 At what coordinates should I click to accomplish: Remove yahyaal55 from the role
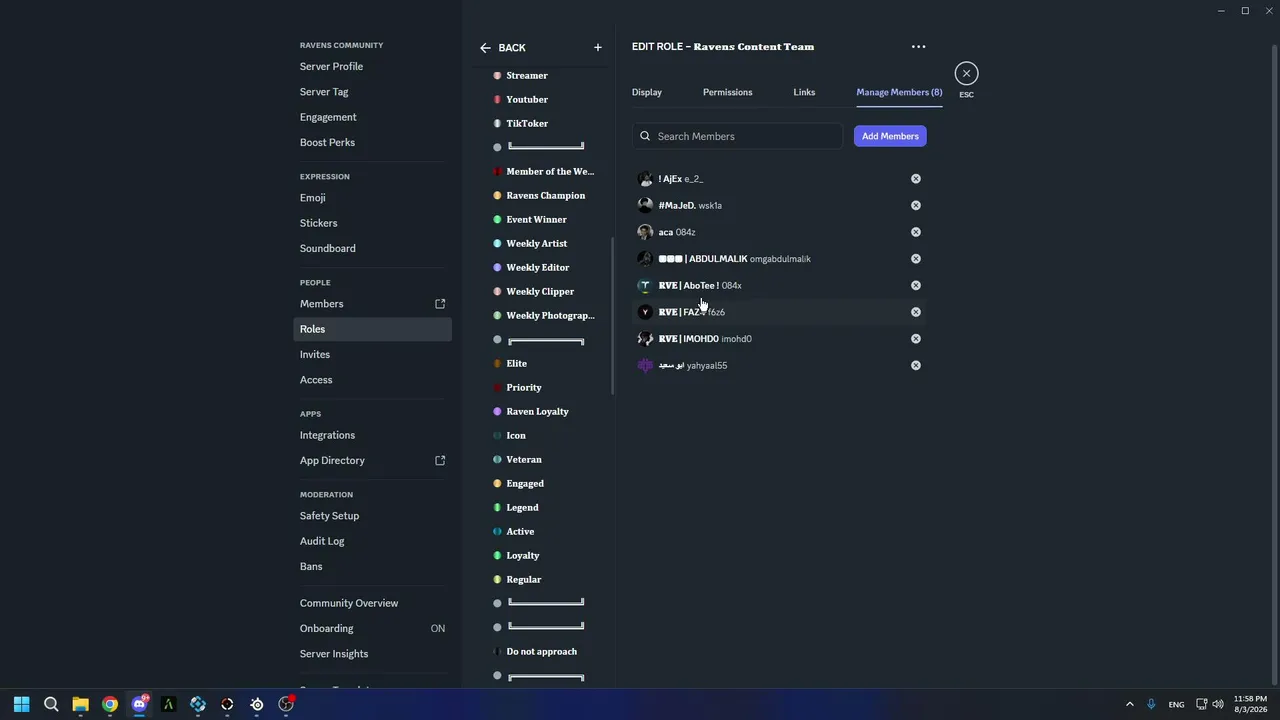coord(915,365)
